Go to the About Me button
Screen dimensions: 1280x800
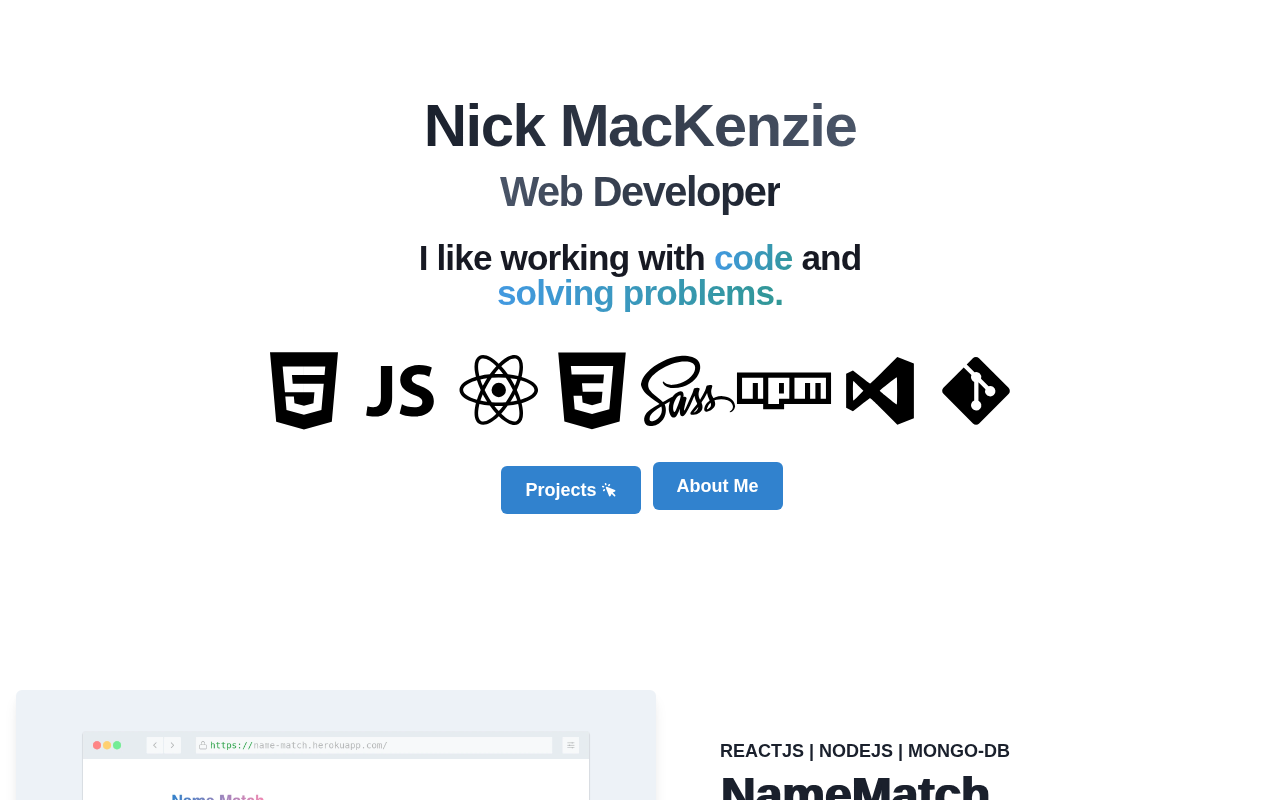tap(718, 486)
